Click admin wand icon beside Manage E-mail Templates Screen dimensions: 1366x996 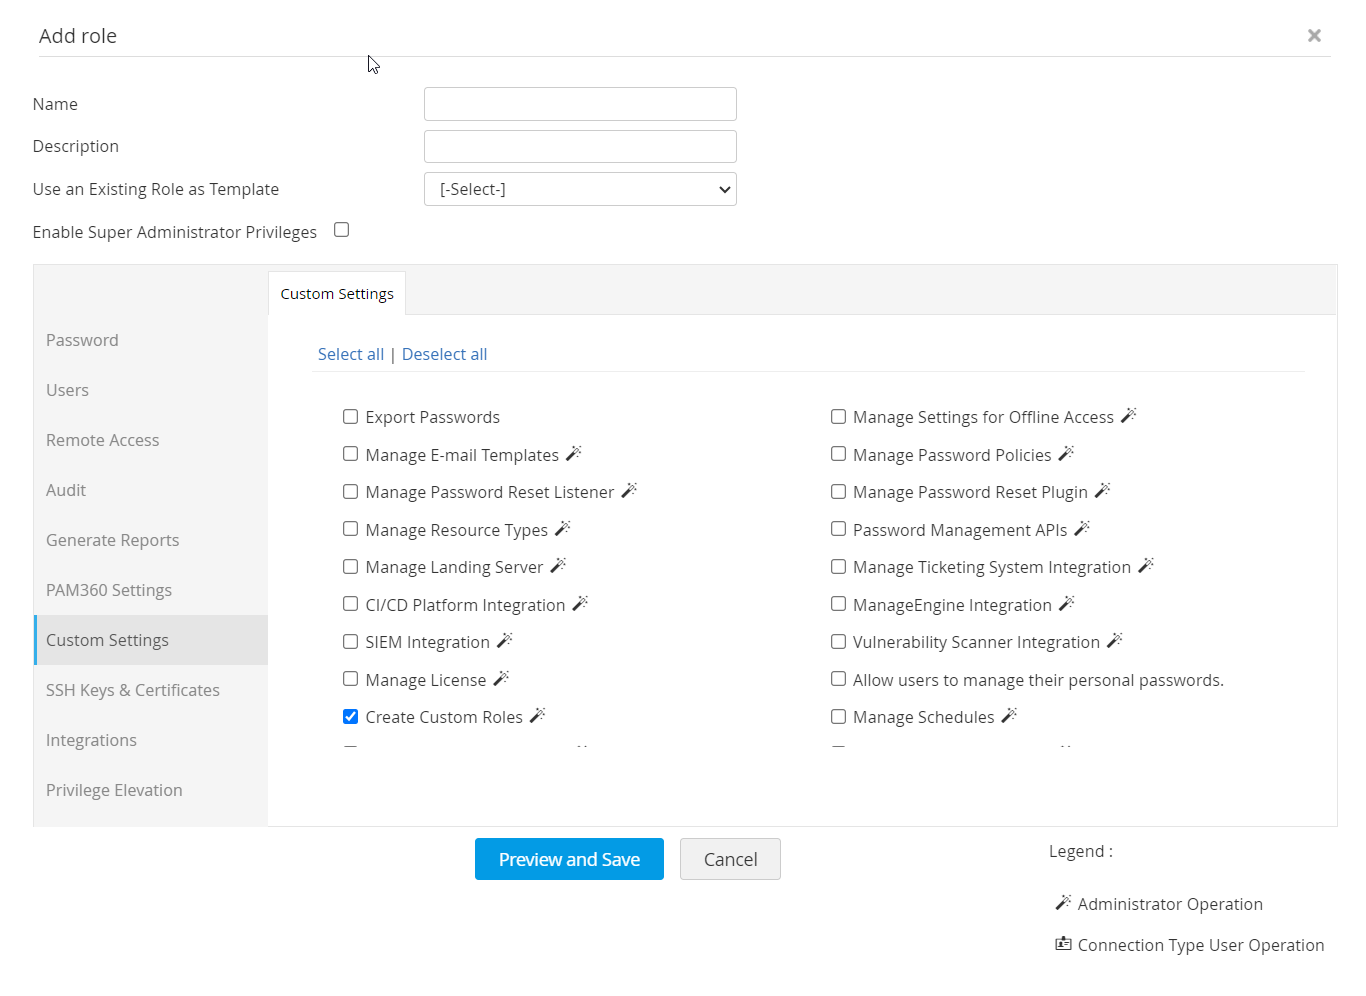point(574,454)
